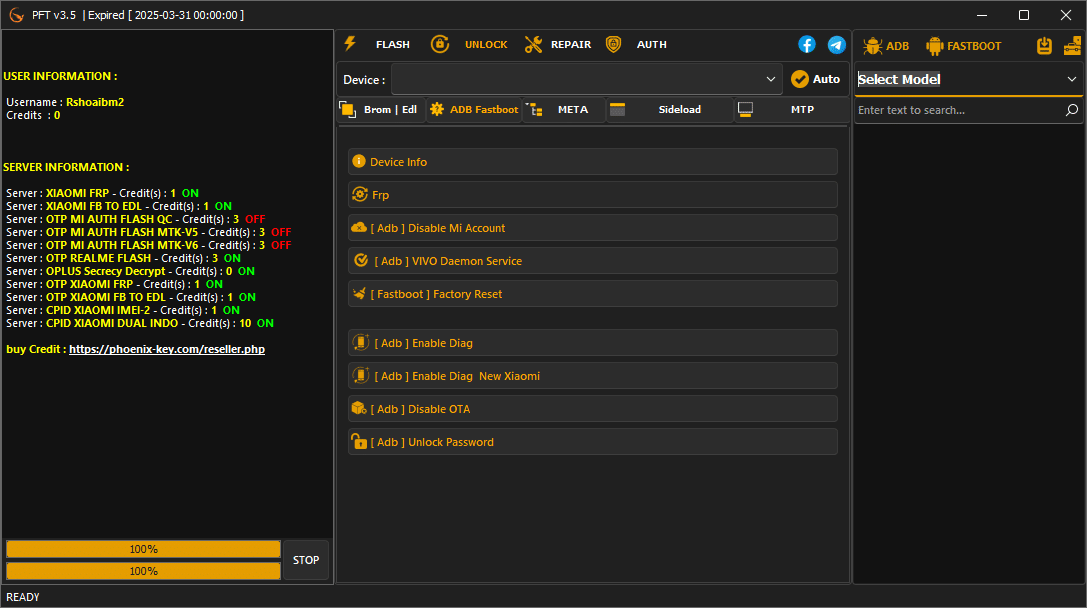
Task: Click the download/save icon near top right
Action: [1044, 44]
